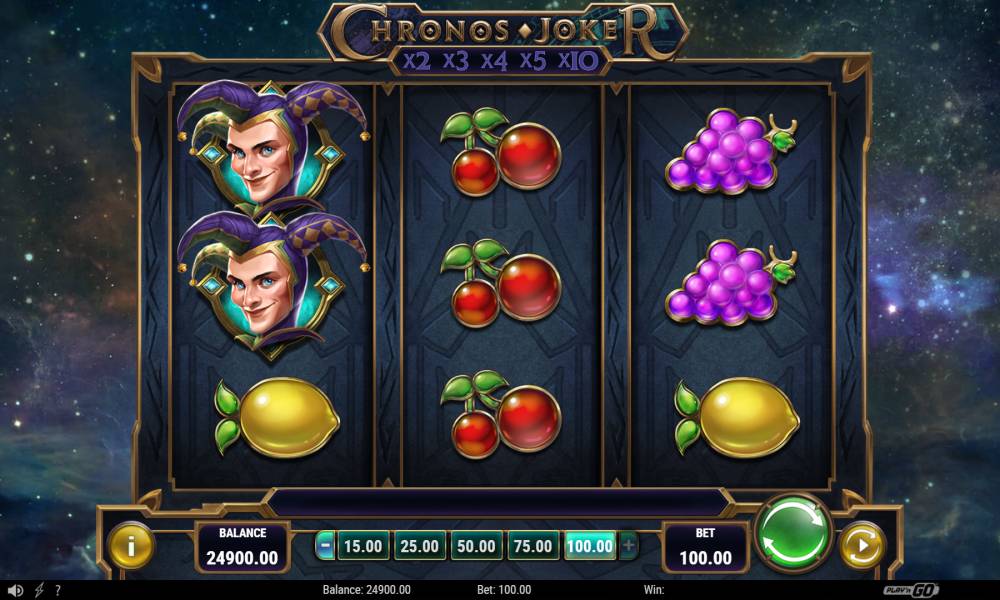Increase bet with the plus button

pyautogui.click(x=628, y=546)
